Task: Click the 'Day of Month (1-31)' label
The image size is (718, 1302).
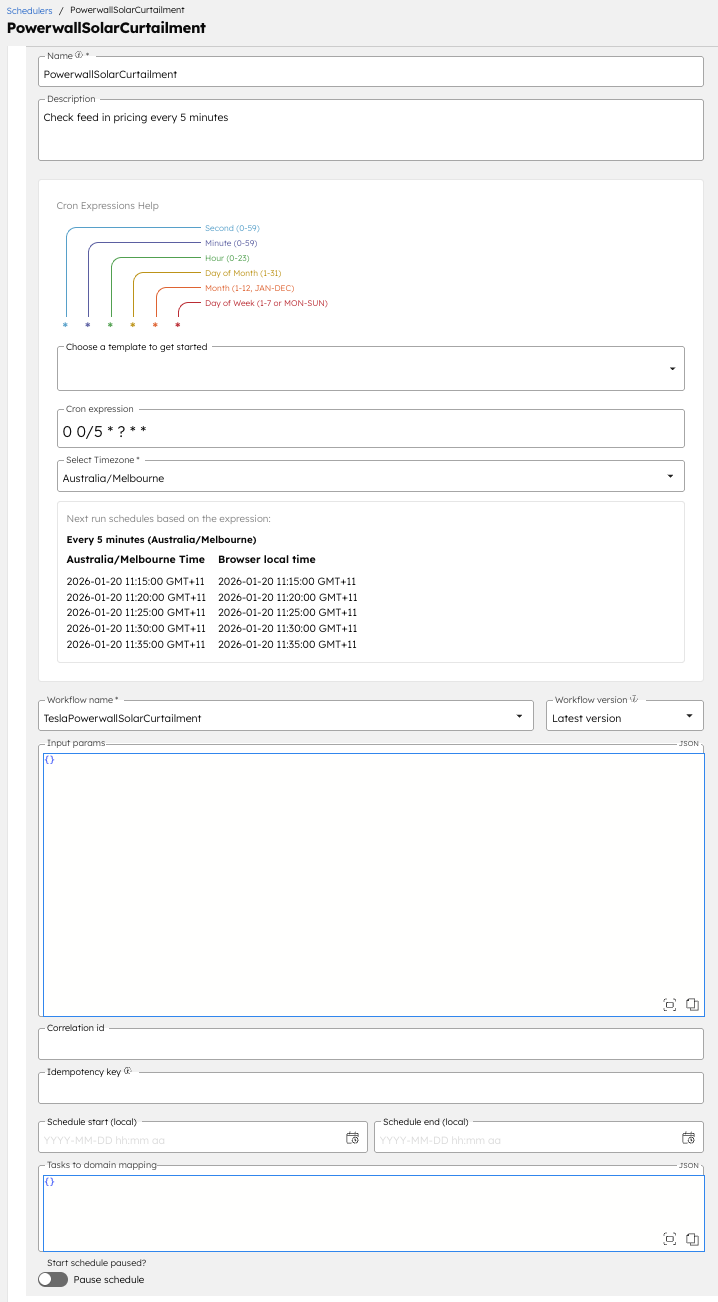Action: (x=243, y=273)
